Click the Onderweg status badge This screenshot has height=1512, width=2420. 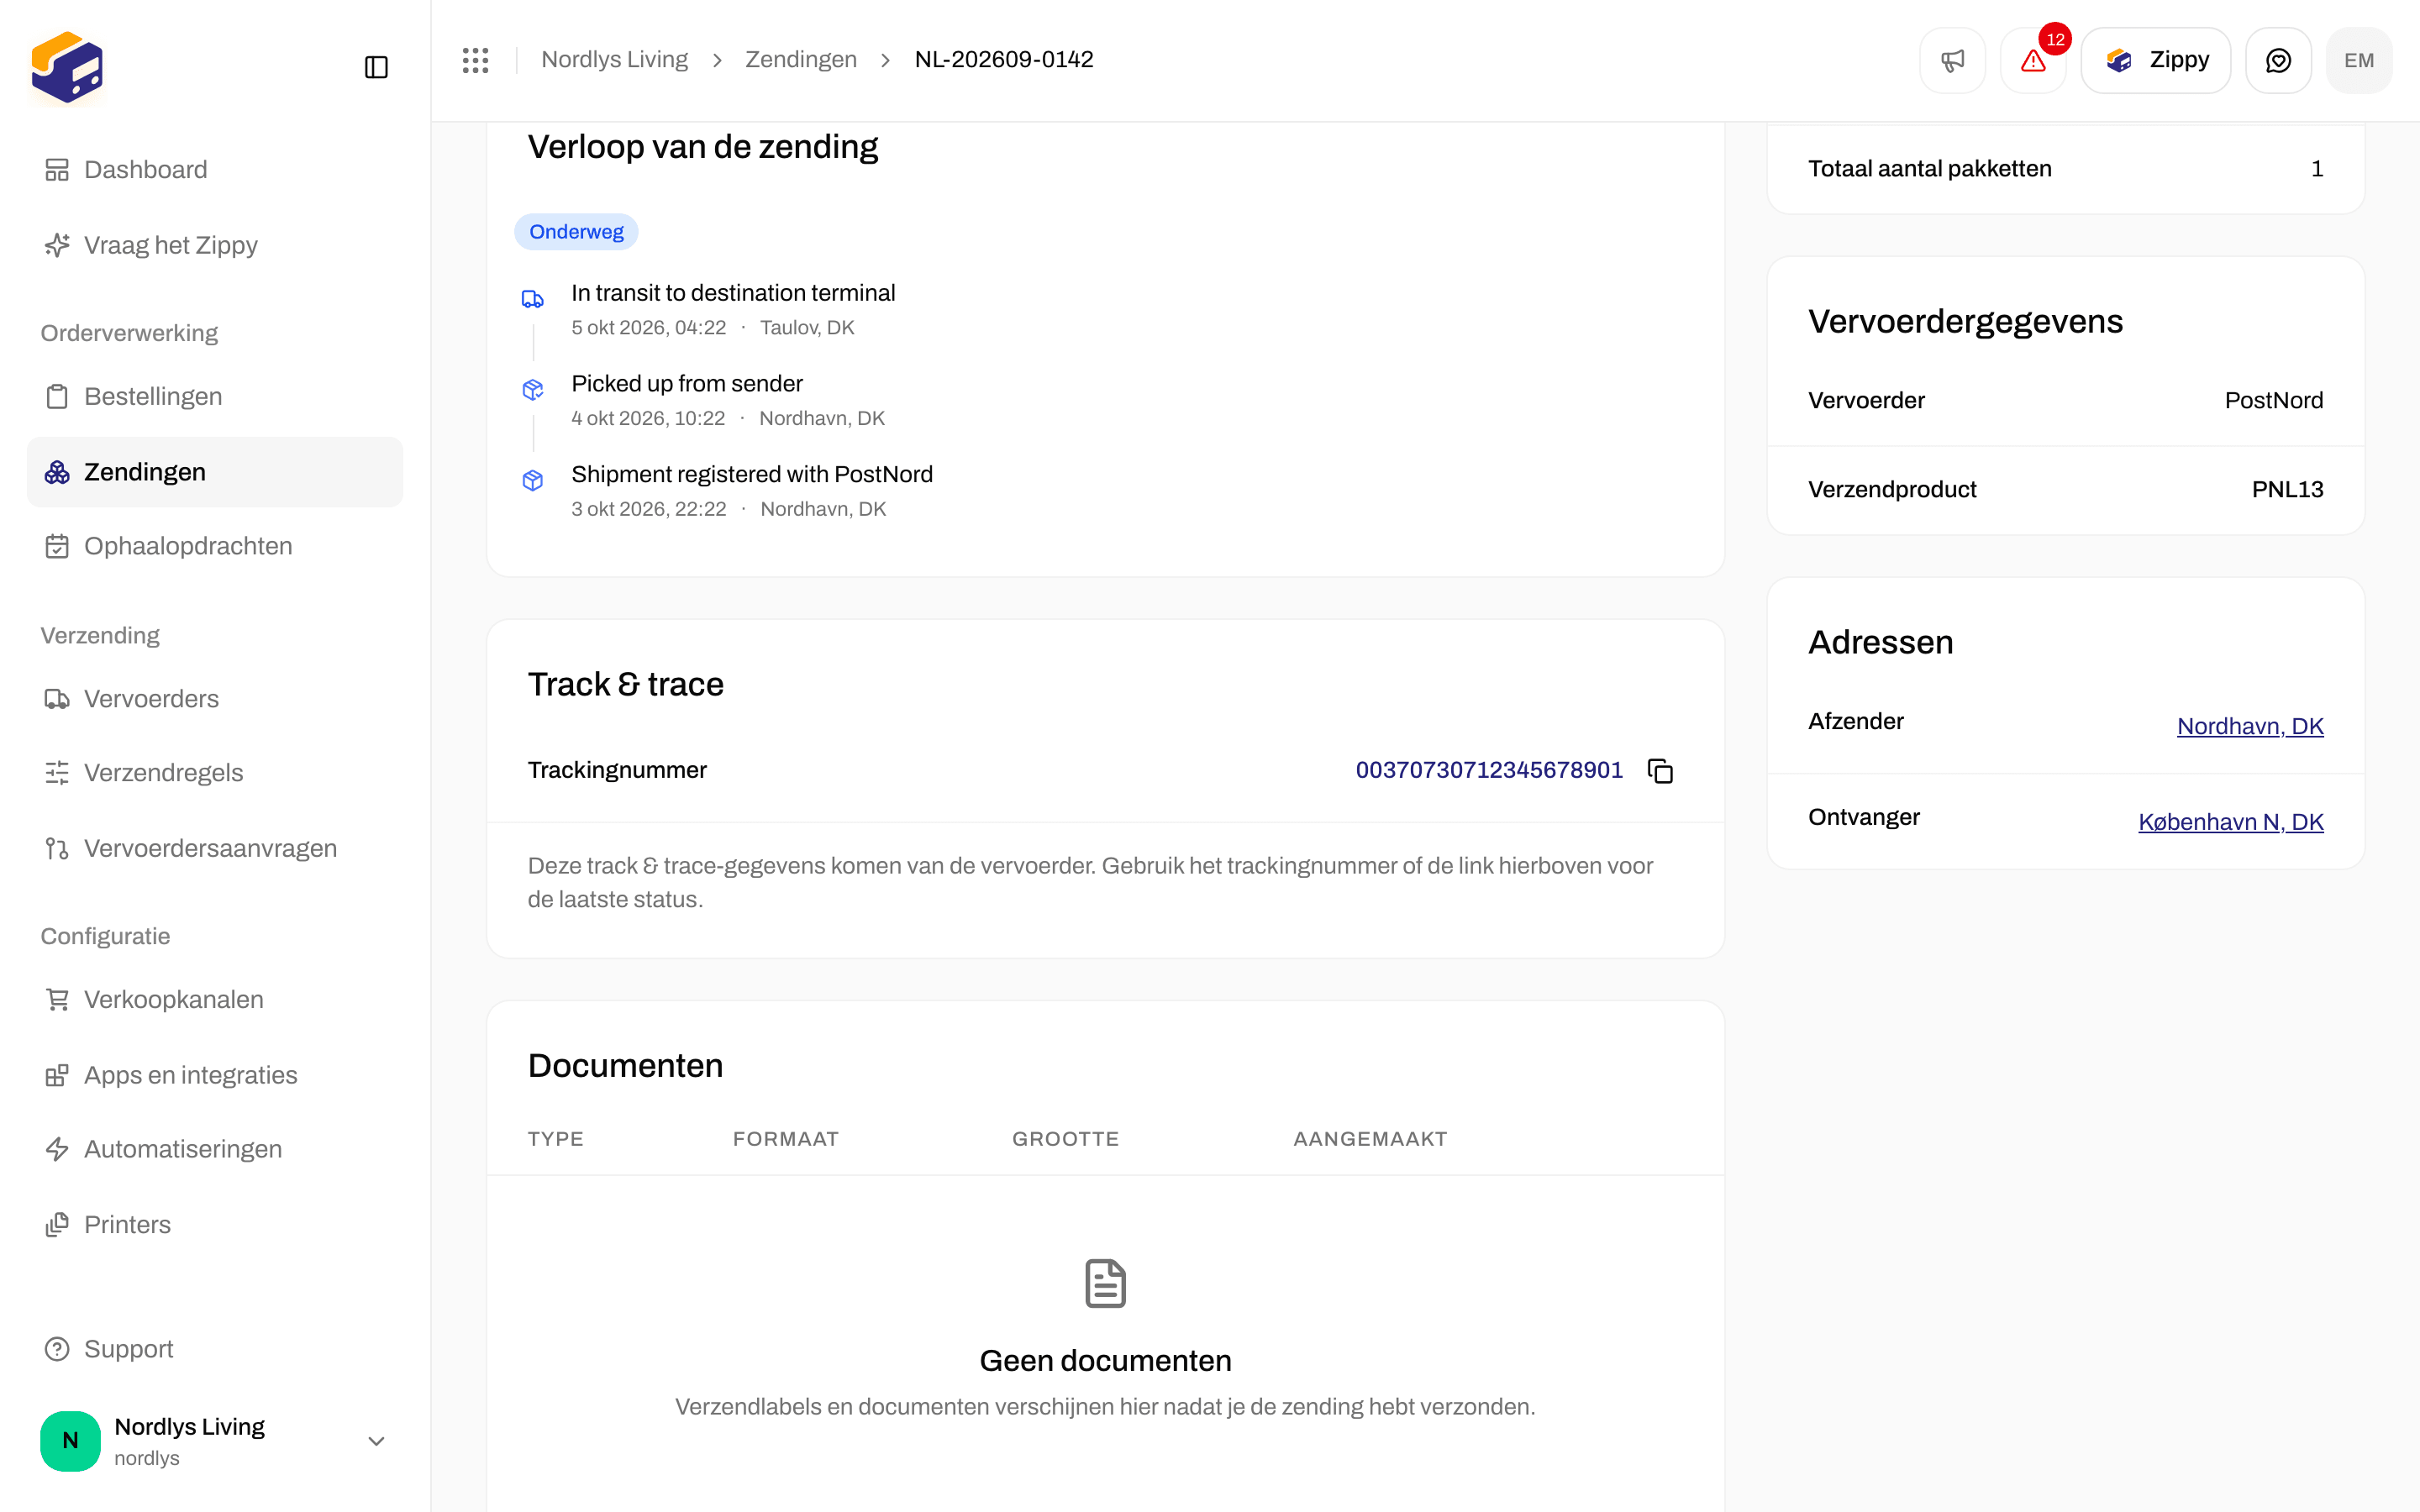click(576, 232)
